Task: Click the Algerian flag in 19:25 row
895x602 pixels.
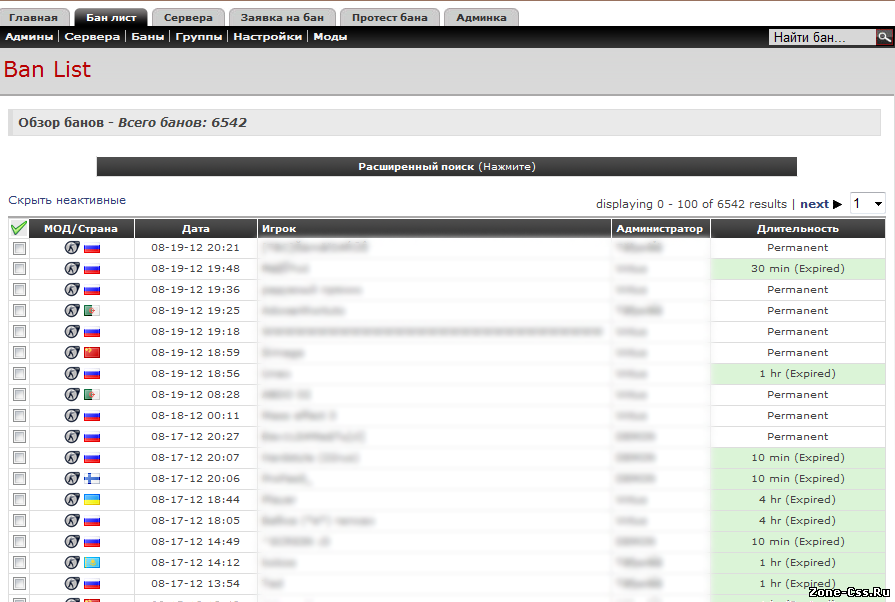Action: [x=92, y=311]
